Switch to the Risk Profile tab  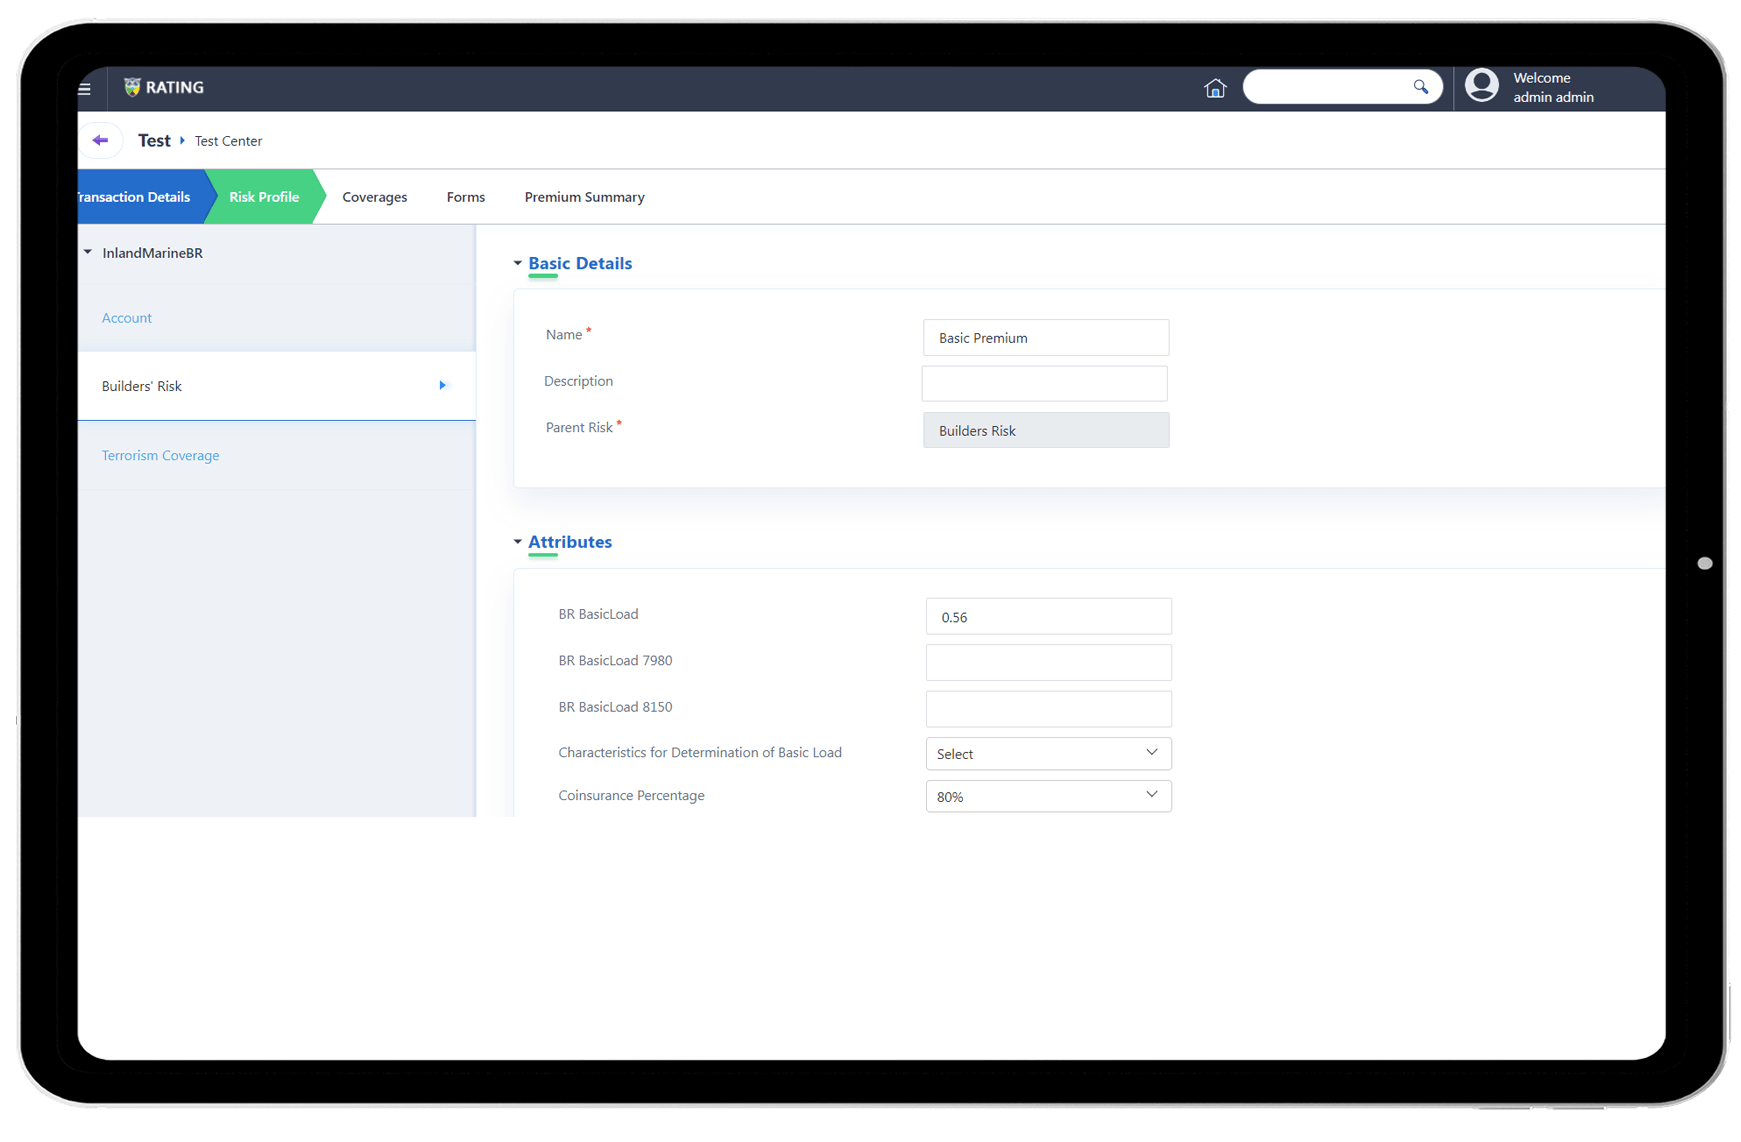(x=264, y=197)
